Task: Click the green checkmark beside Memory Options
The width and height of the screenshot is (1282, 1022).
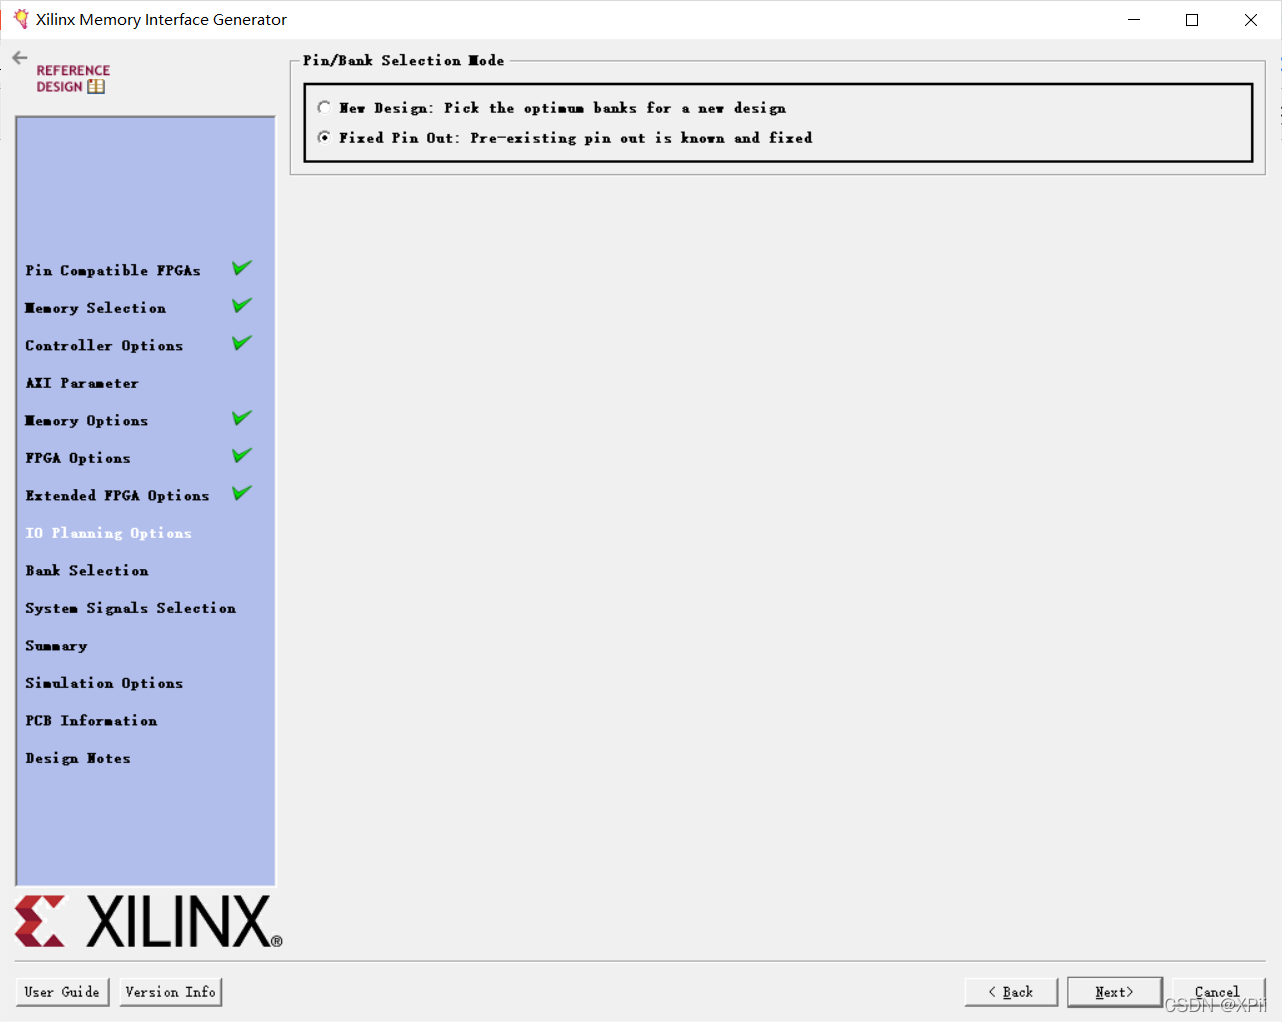Action: pyautogui.click(x=242, y=418)
